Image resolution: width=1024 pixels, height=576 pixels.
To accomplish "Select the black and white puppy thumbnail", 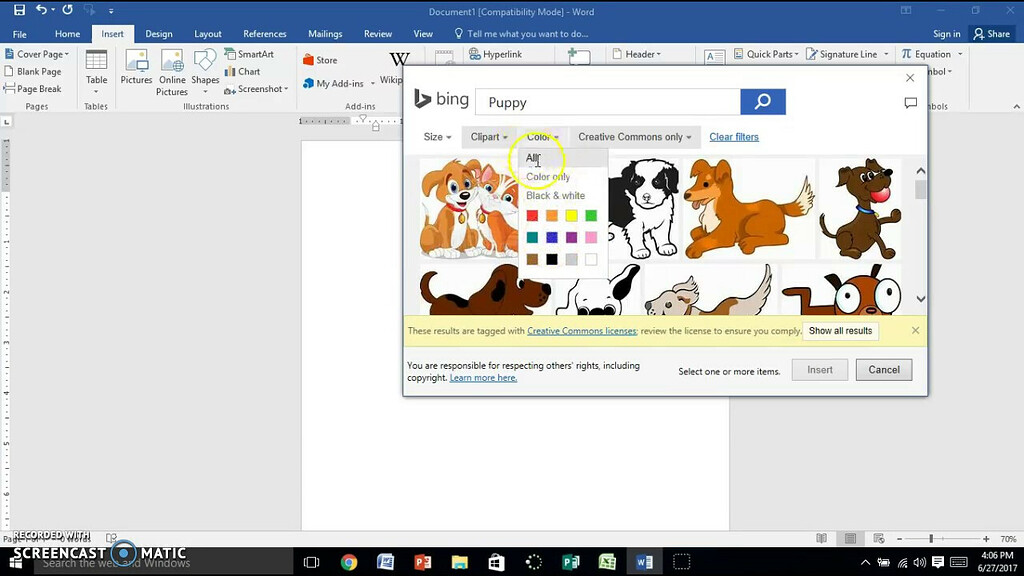I will pos(643,205).
